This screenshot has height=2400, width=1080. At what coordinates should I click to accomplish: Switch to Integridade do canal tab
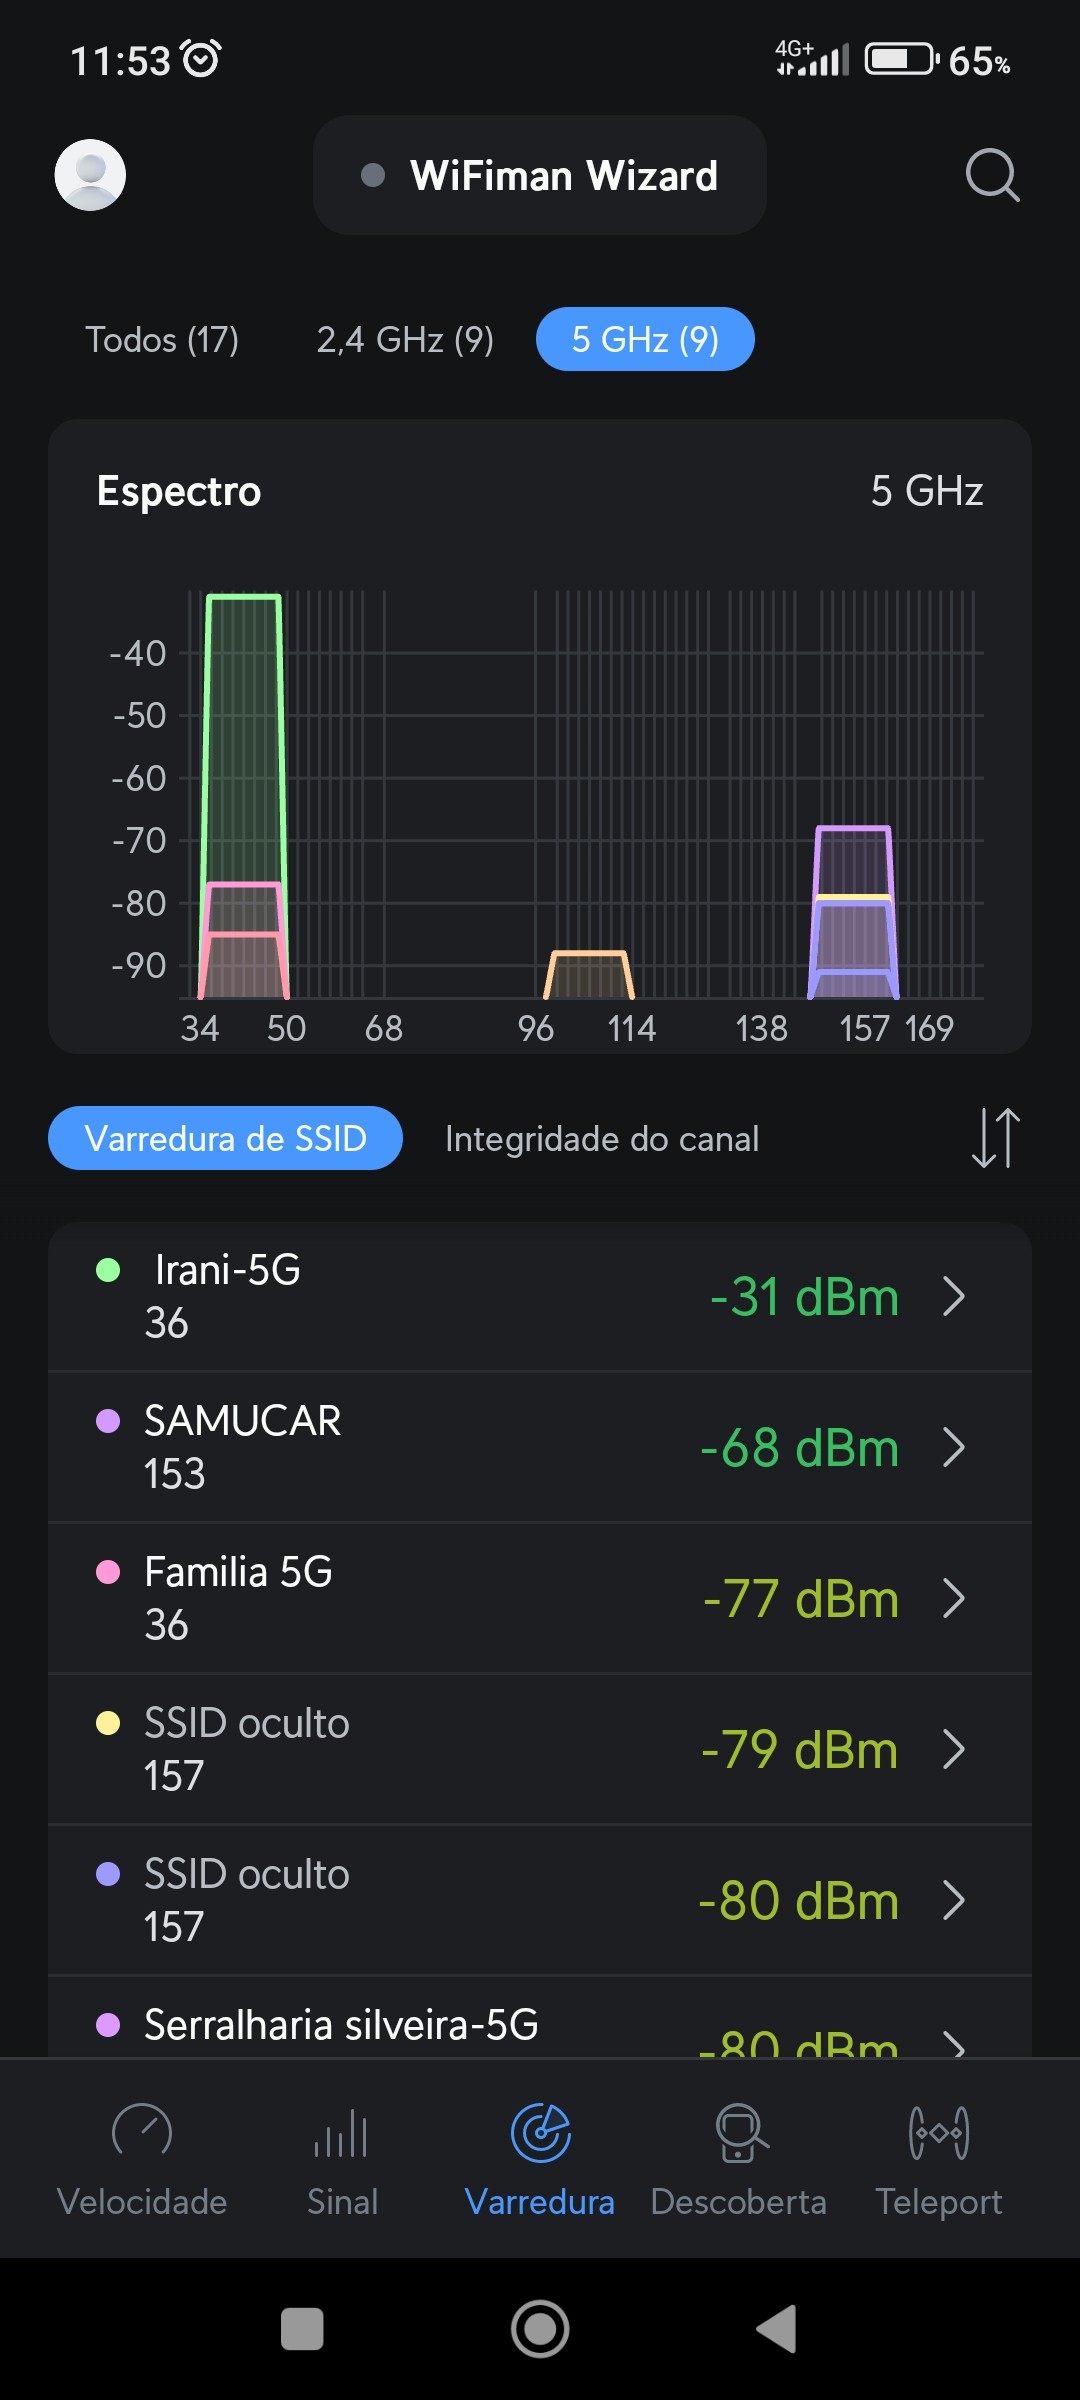click(x=602, y=1139)
